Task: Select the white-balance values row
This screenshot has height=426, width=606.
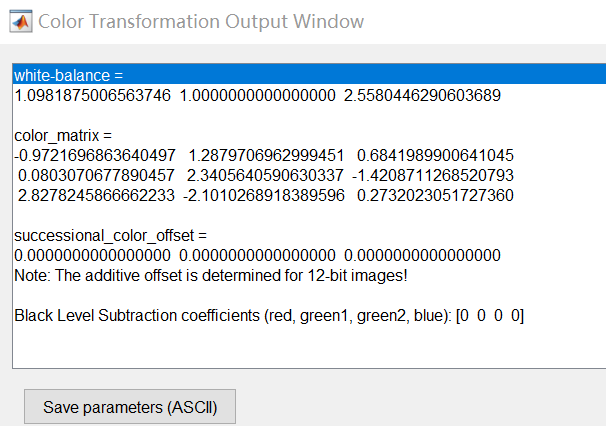Action: tap(257, 95)
